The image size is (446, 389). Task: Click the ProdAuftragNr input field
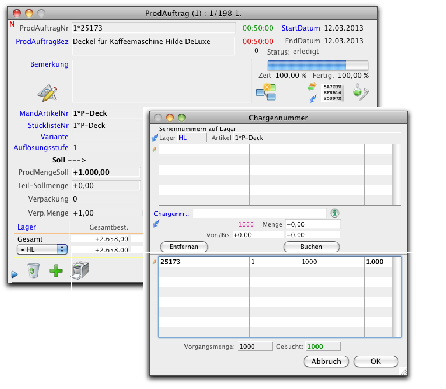(x=153, y=28)
